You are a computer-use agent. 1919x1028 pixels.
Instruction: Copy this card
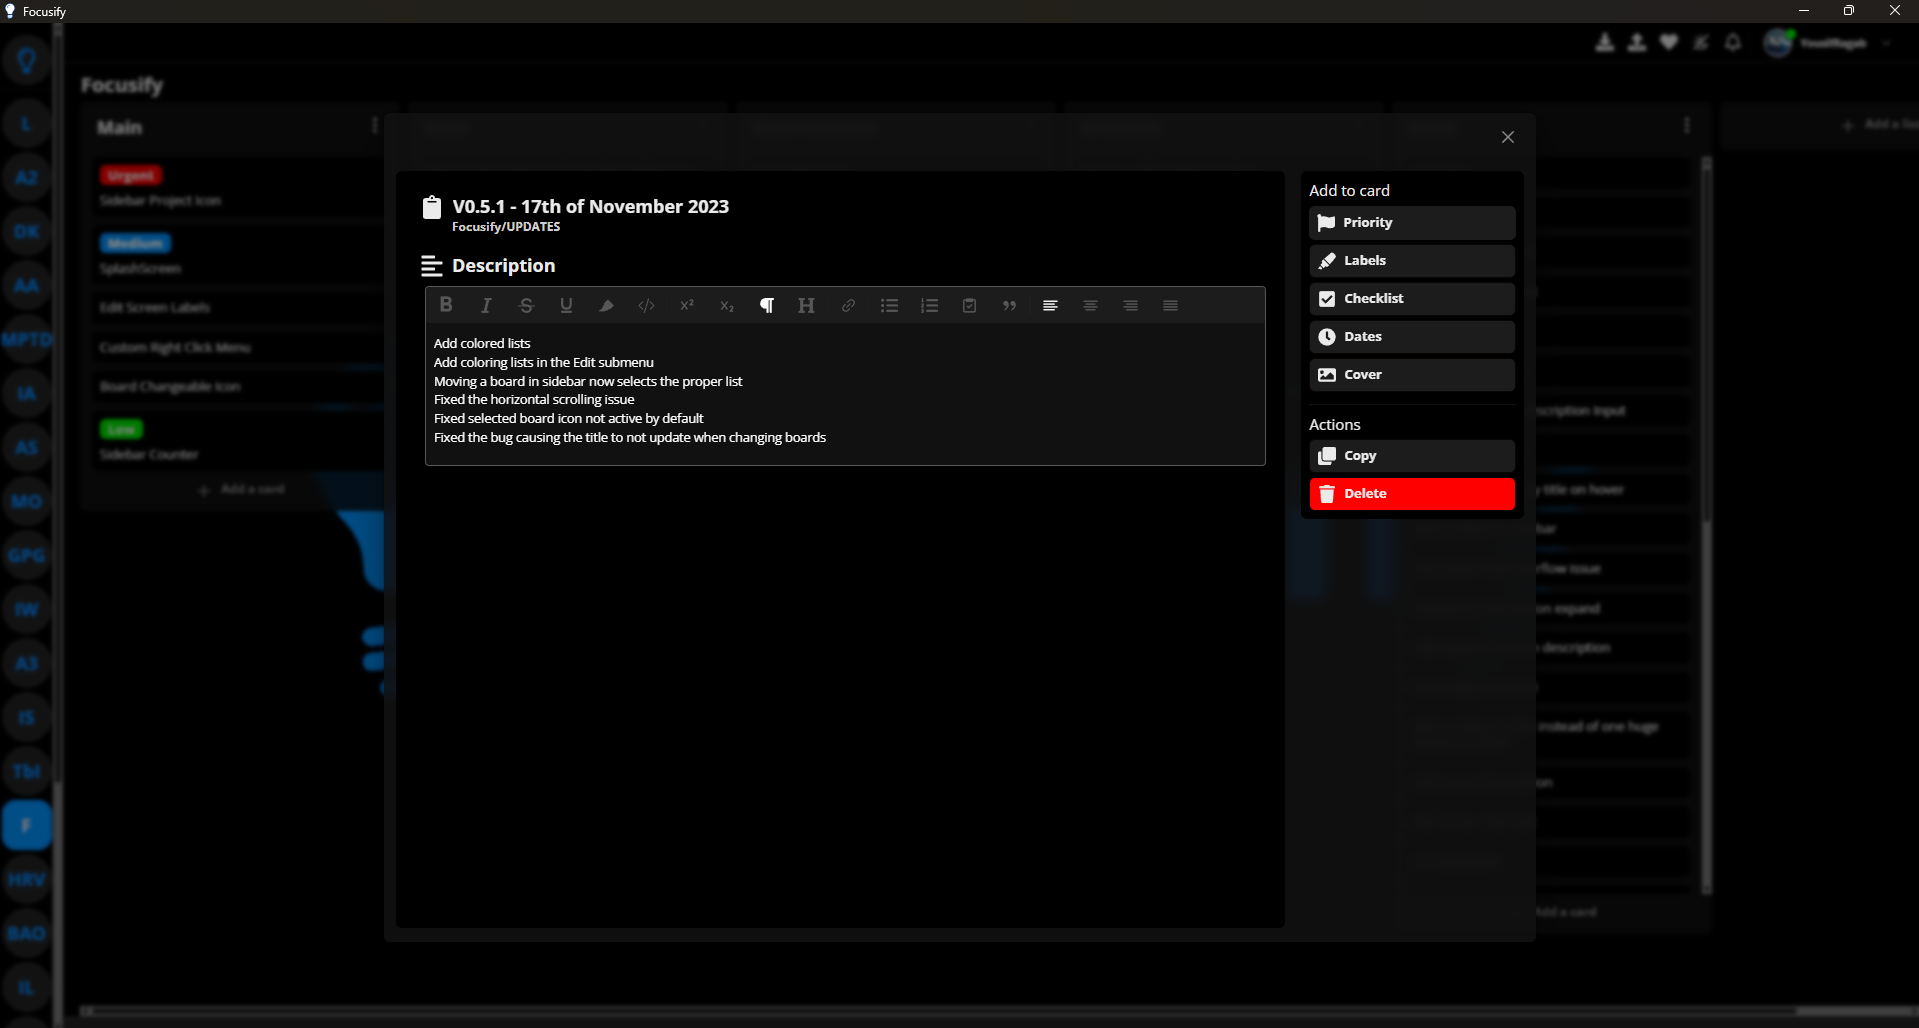1411,456
